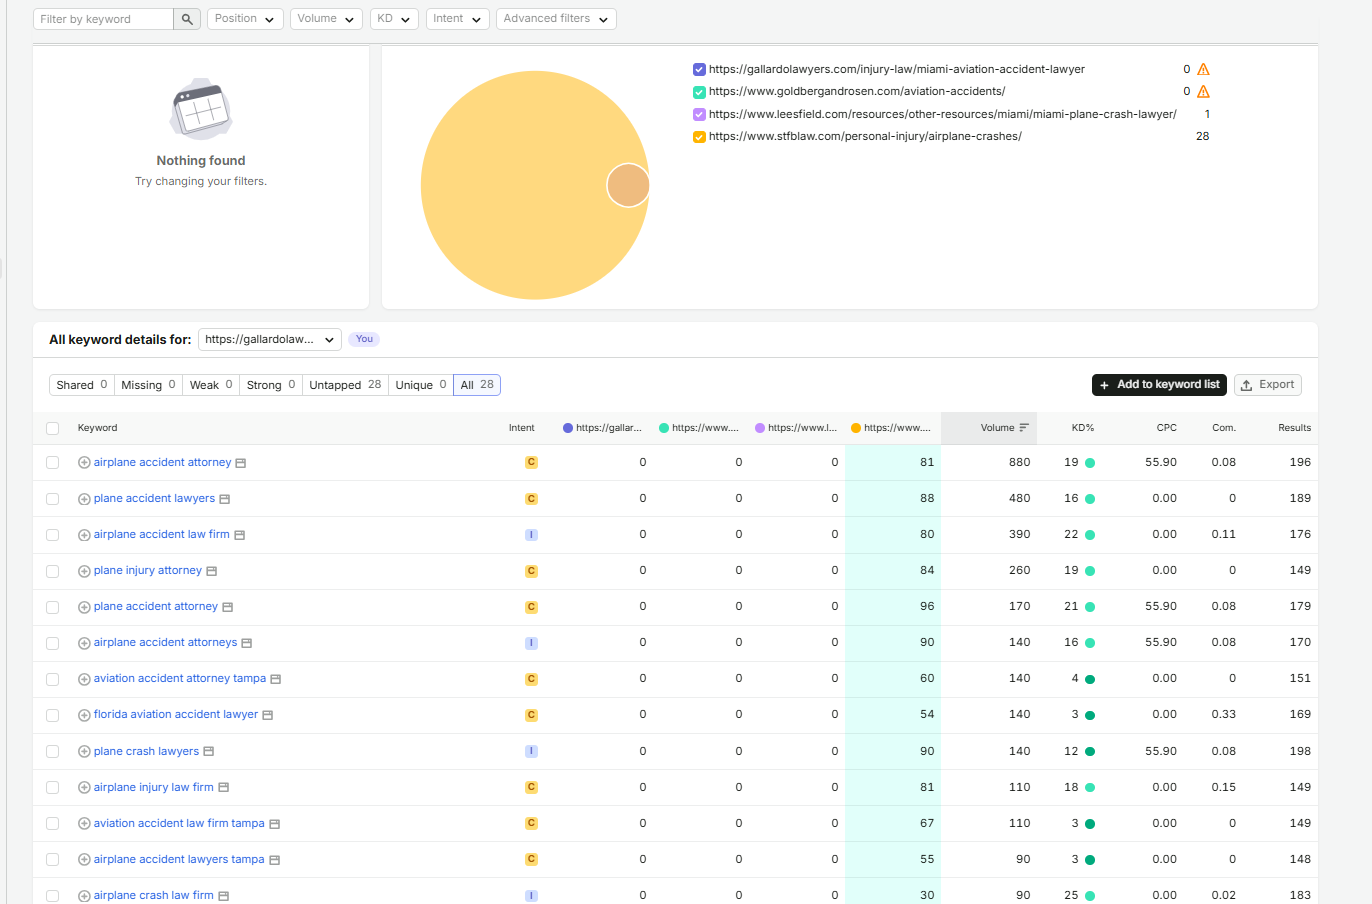Open the Intent filter dropdown
1372x904 pixels.
pos(457,19)
